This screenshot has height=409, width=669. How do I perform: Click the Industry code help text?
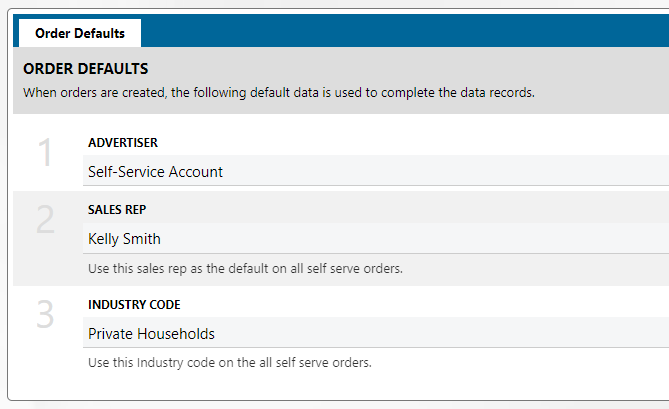coord(230,362)
